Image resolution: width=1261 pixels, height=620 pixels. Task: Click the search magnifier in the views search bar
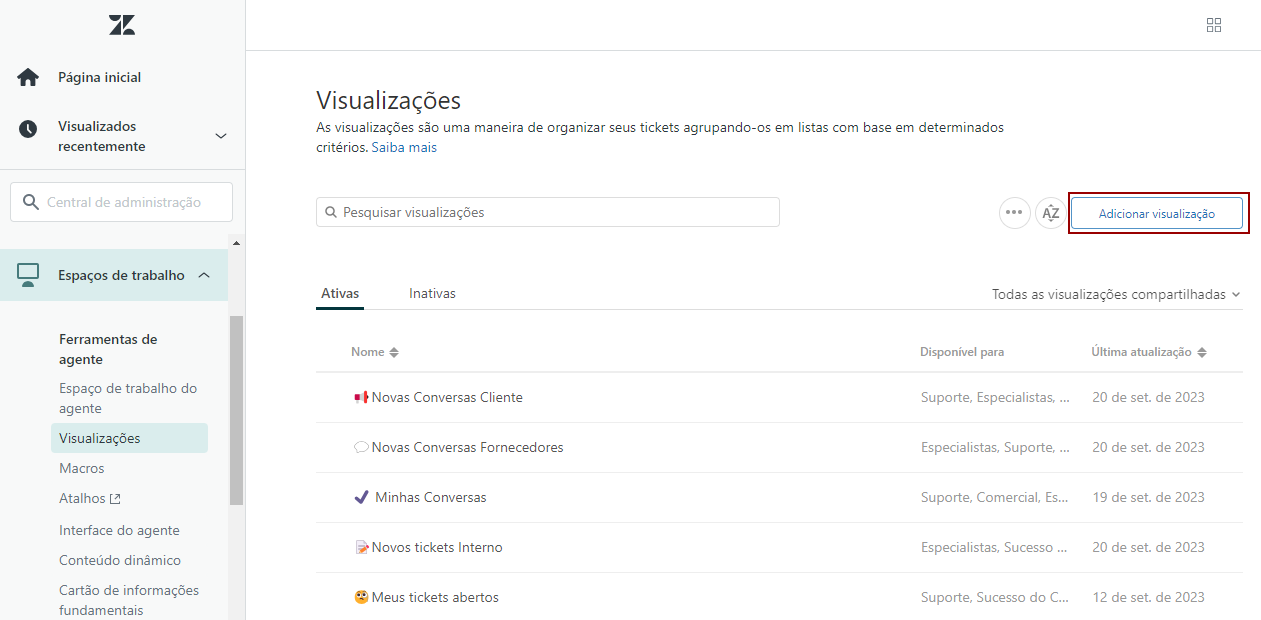point(331,211)
